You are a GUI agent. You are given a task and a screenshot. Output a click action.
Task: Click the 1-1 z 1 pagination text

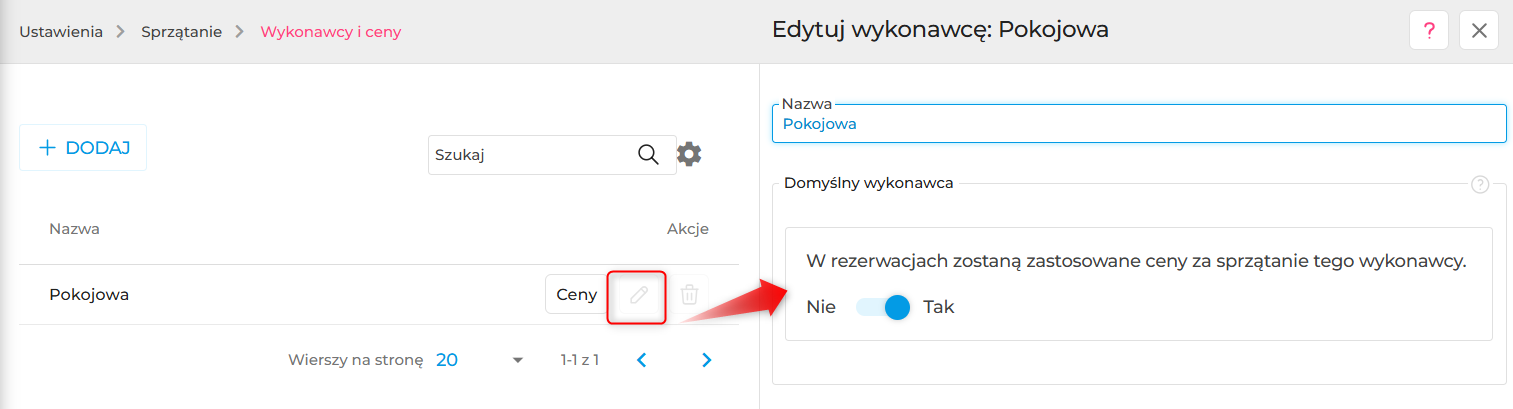click(580, 360)
